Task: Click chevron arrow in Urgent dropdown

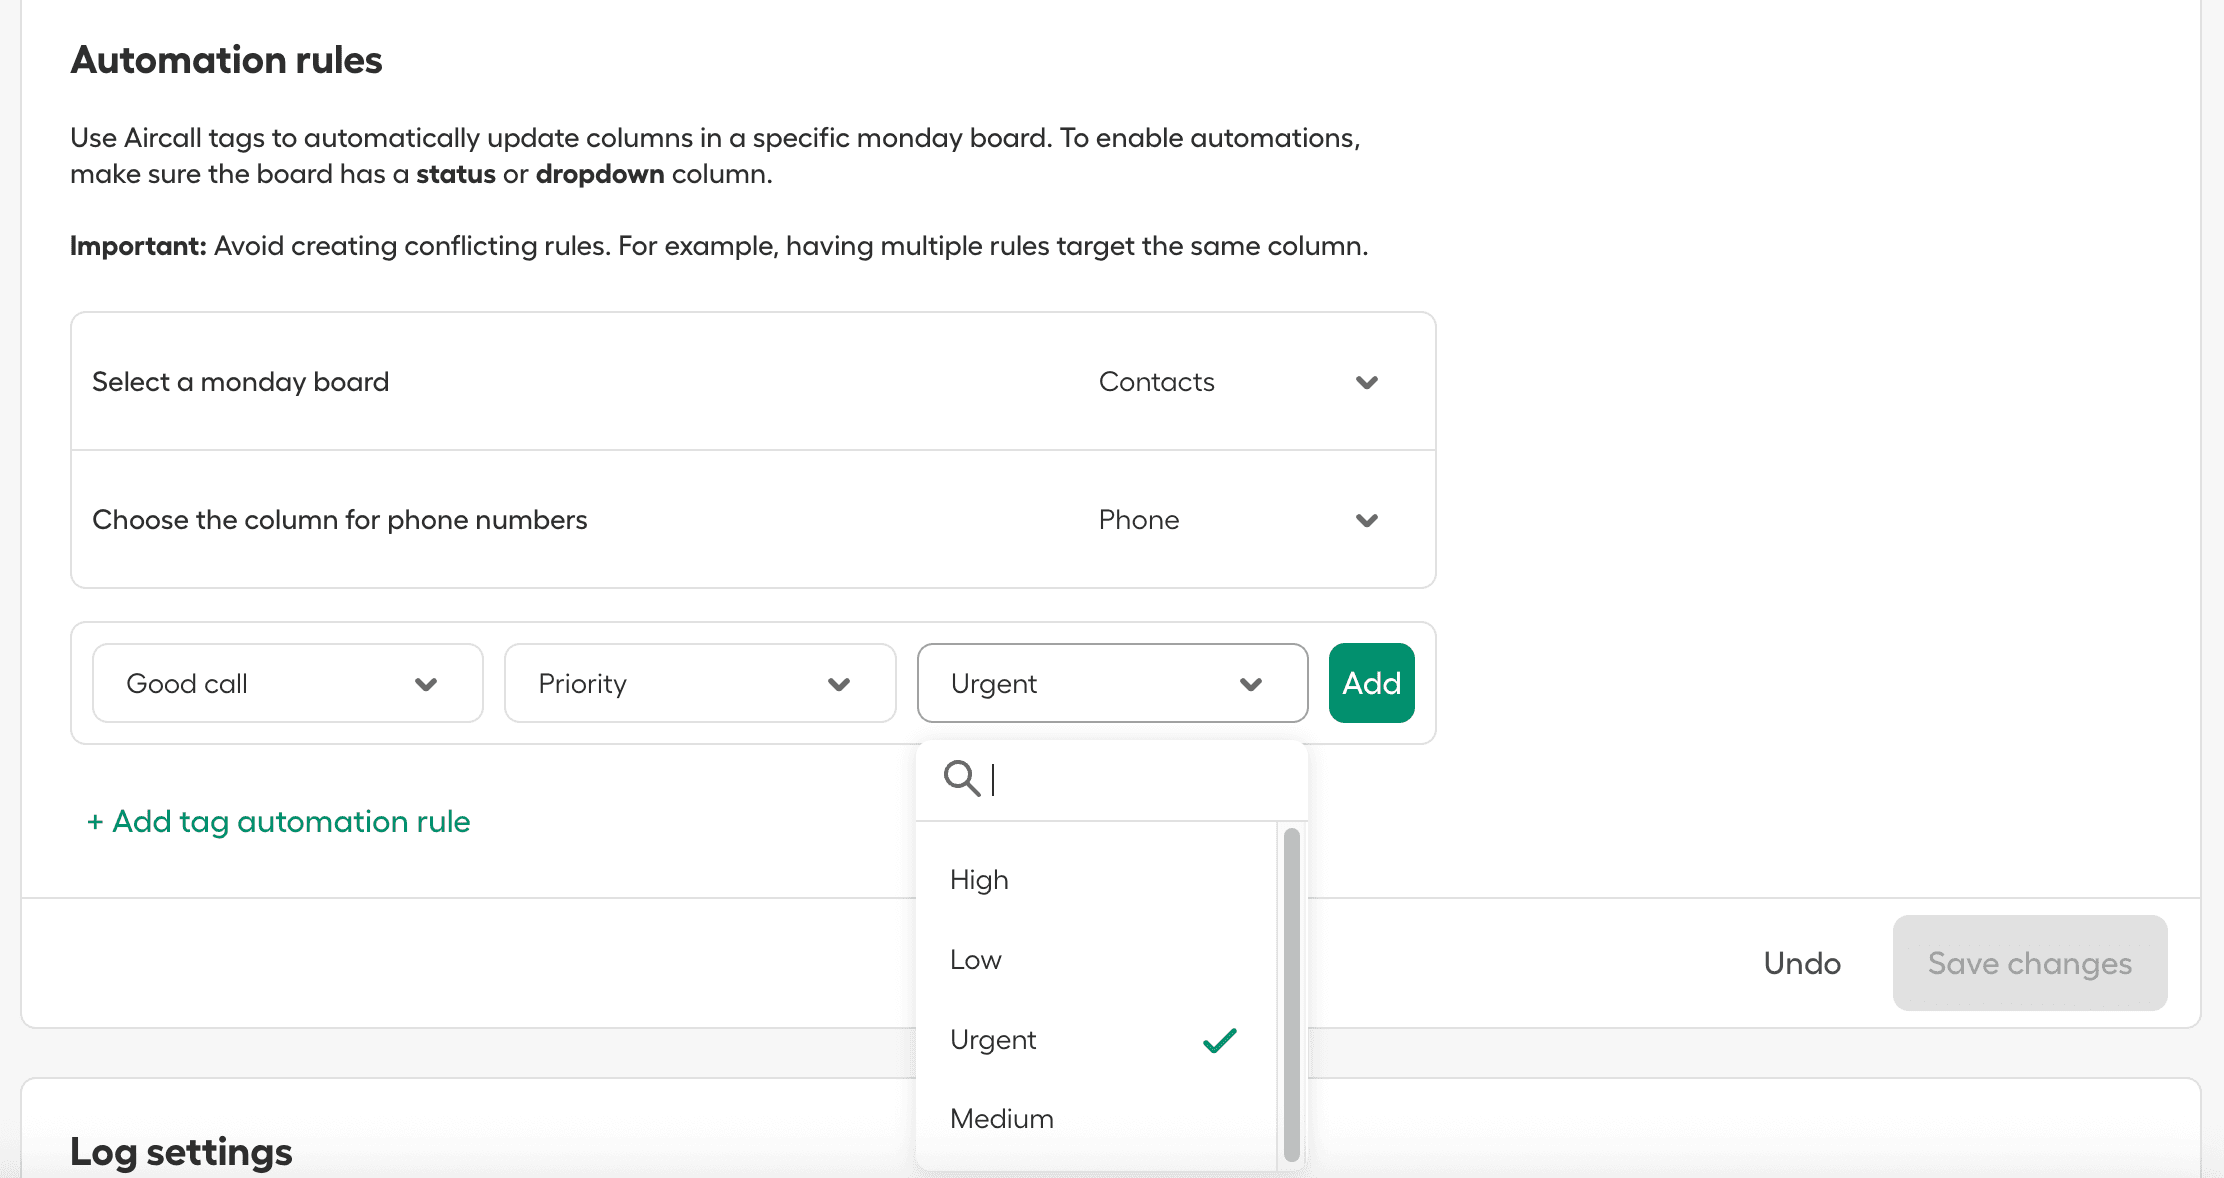Action: coord(1251,684)
